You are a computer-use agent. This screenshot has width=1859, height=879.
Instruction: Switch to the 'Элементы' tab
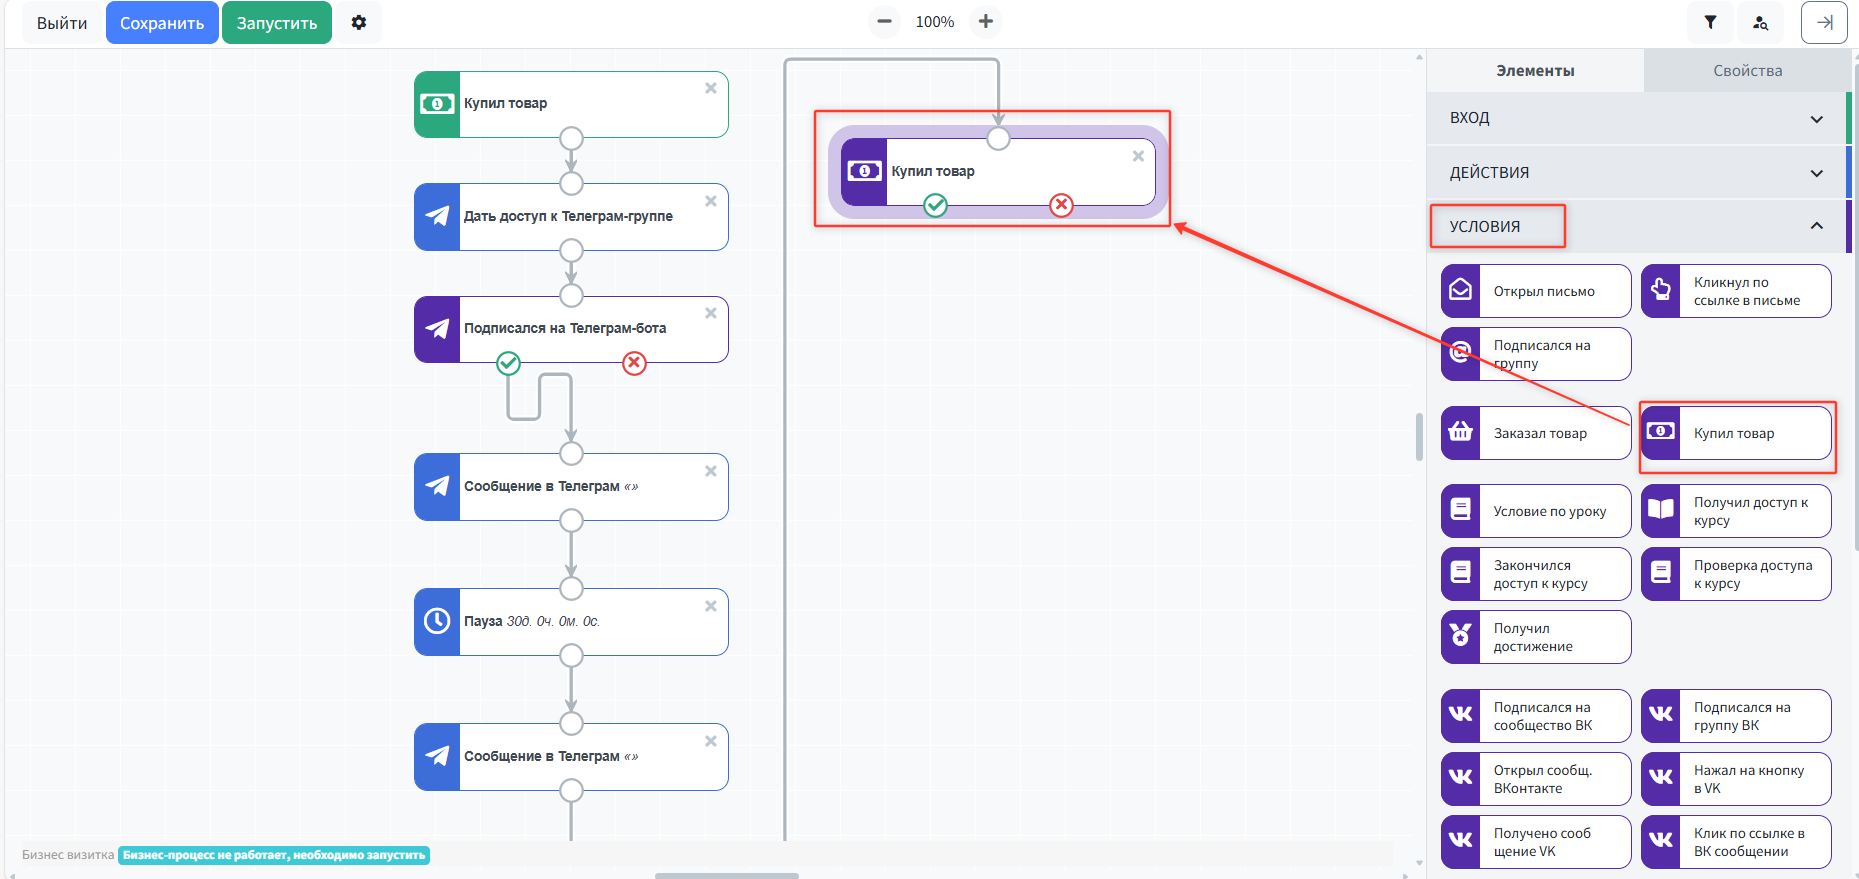tap(1535, 71)
